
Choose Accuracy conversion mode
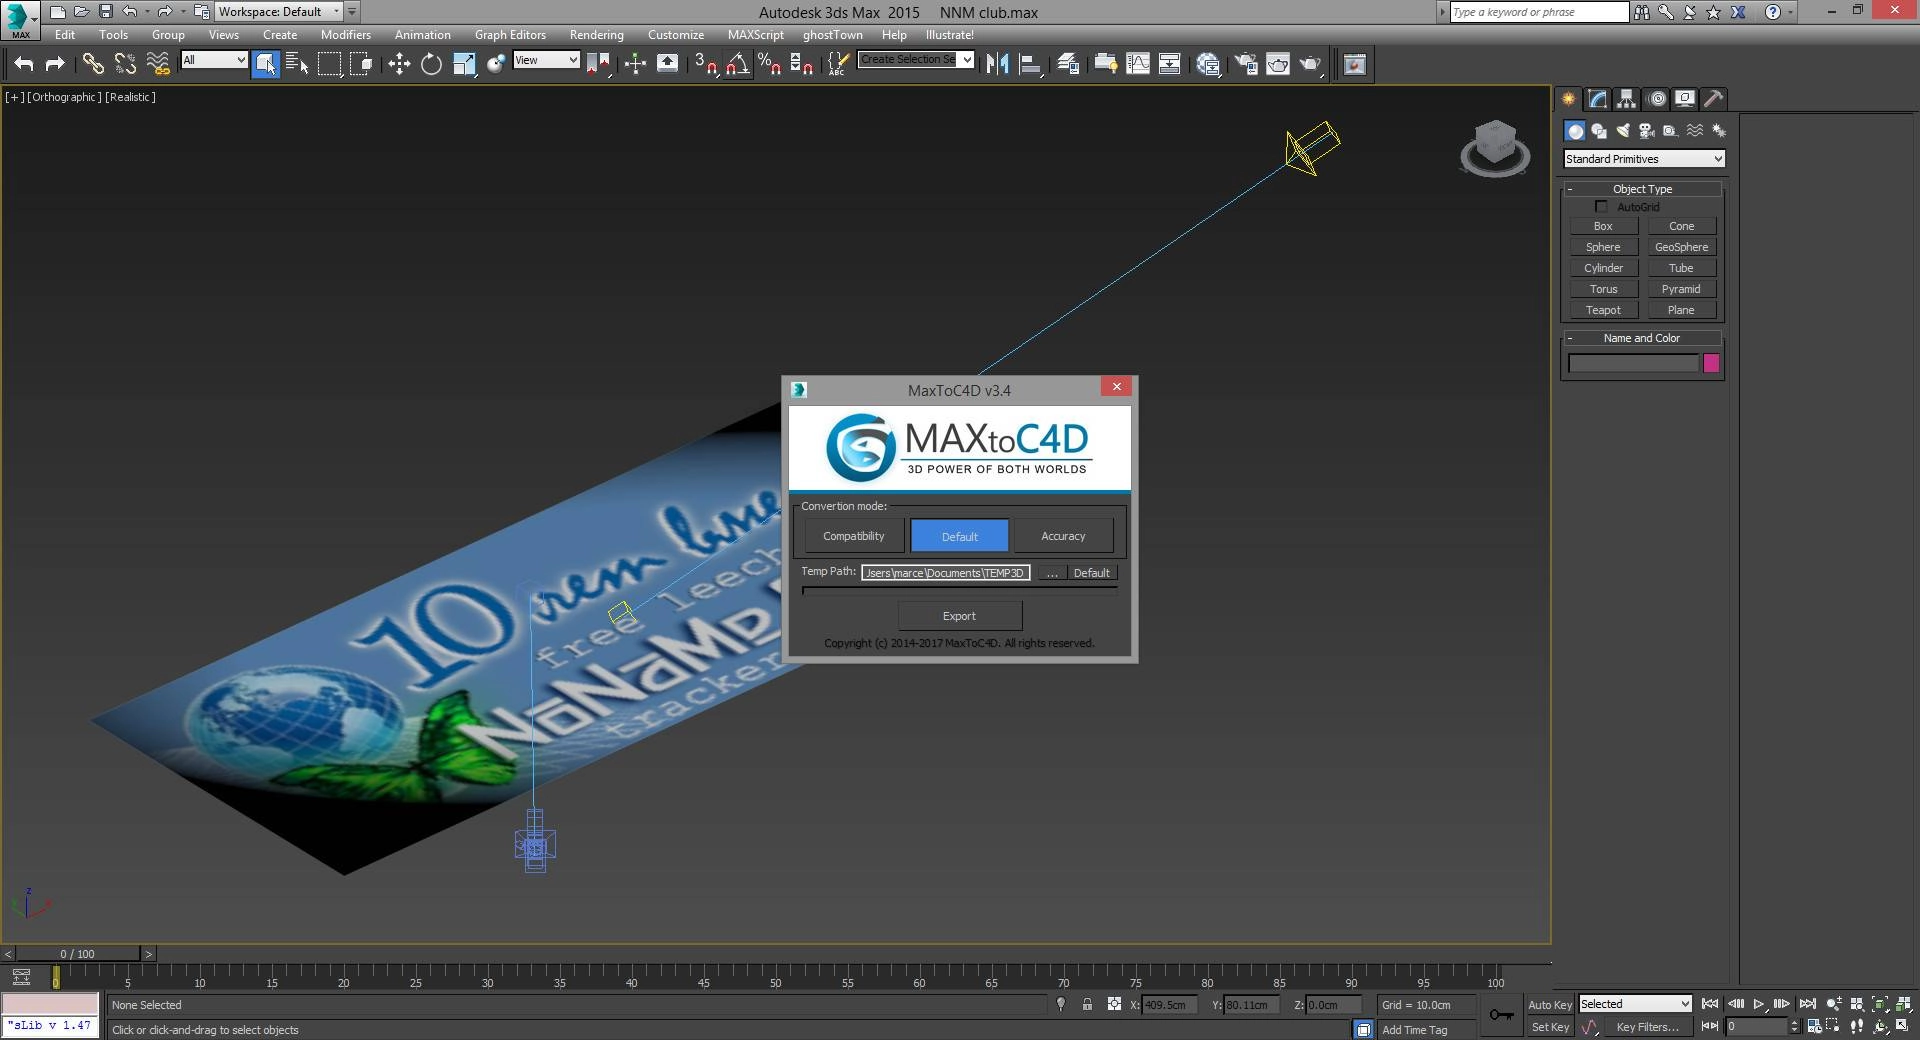click(x=1063, y=536)
